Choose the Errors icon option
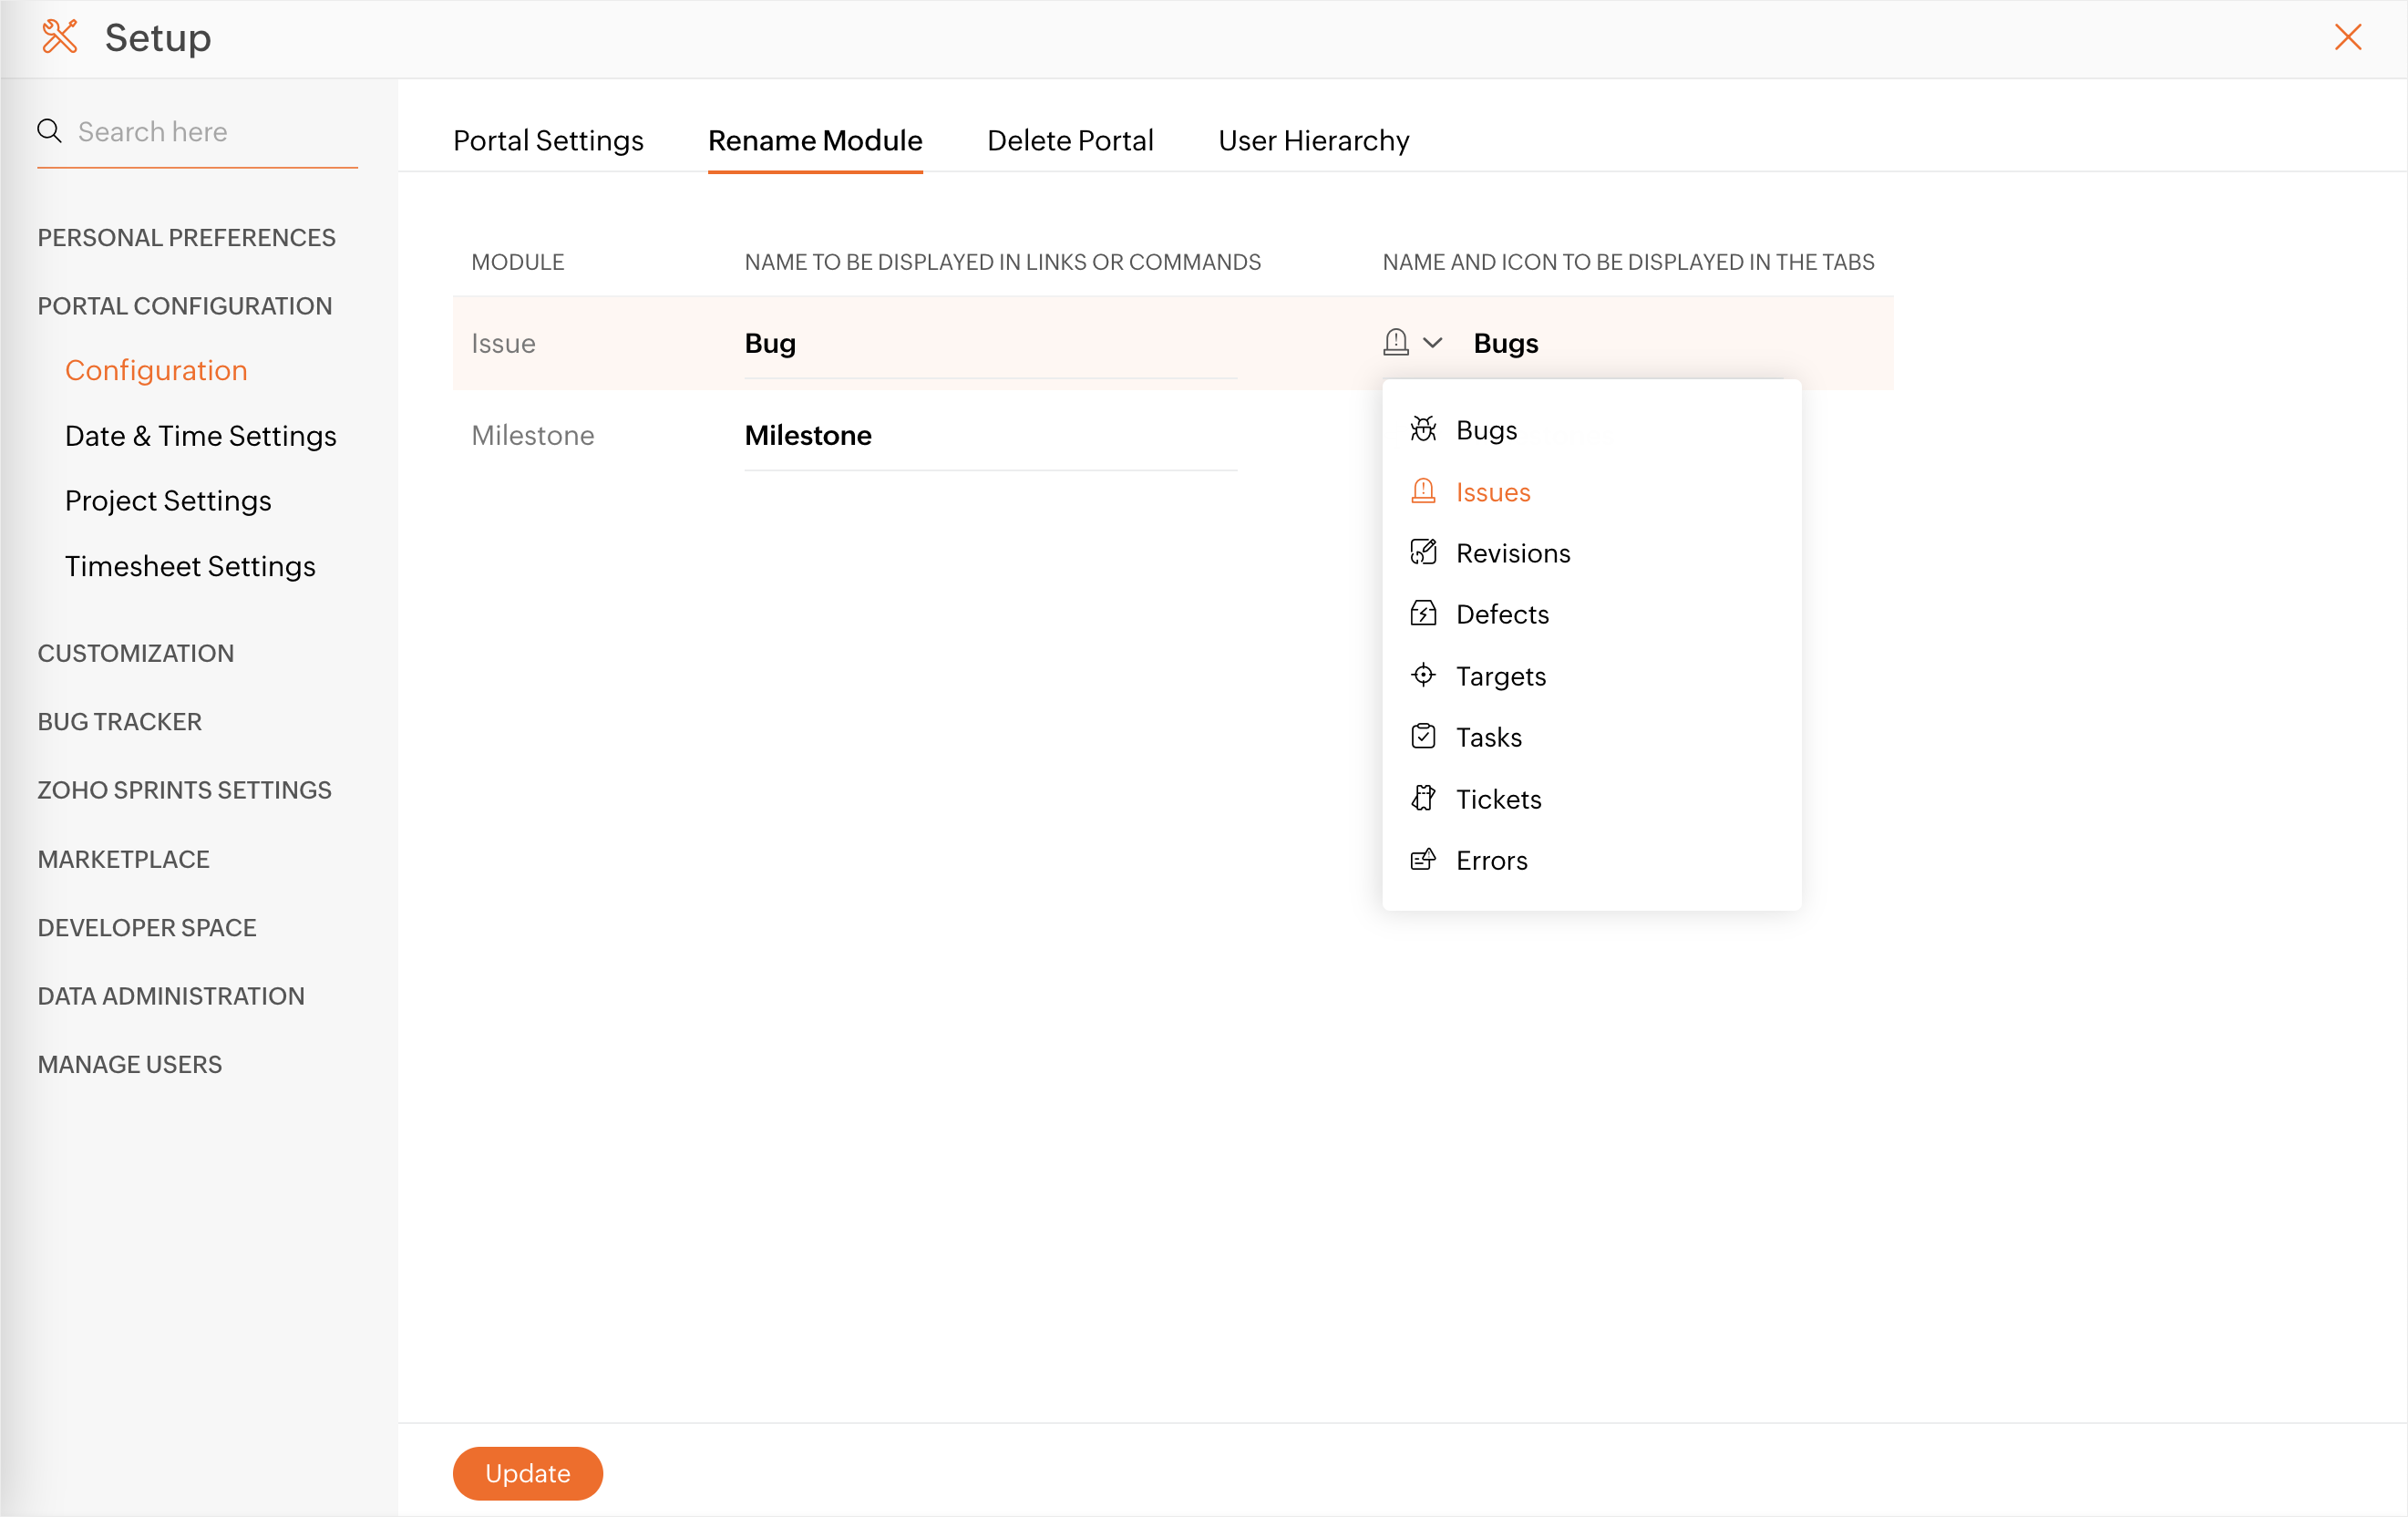2408x1517 pixels. [1424, 860]
